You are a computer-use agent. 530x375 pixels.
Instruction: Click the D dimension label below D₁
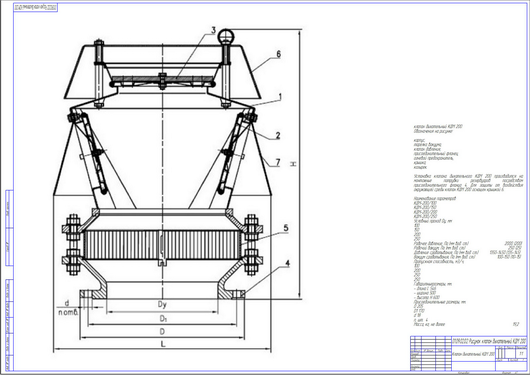click(x=162, y=331)
